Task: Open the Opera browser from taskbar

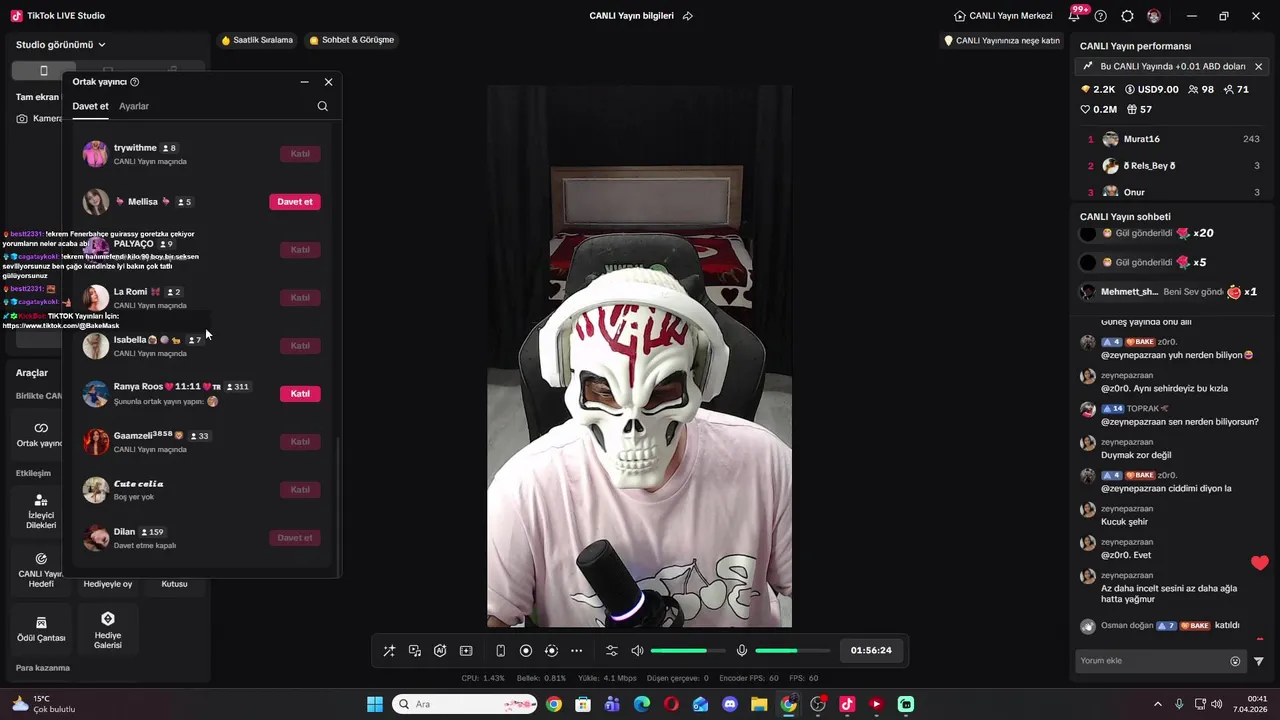Action: pos(671,704)
